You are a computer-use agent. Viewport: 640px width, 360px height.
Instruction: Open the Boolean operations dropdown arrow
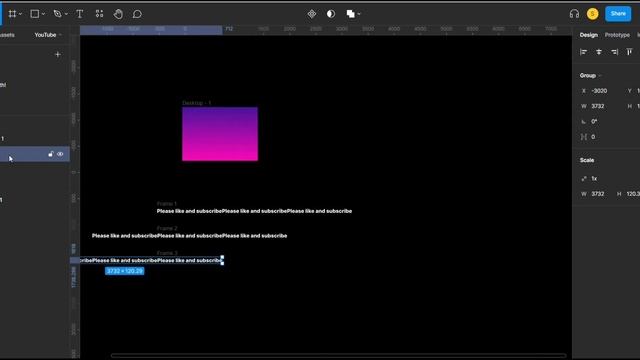point(359,14)
